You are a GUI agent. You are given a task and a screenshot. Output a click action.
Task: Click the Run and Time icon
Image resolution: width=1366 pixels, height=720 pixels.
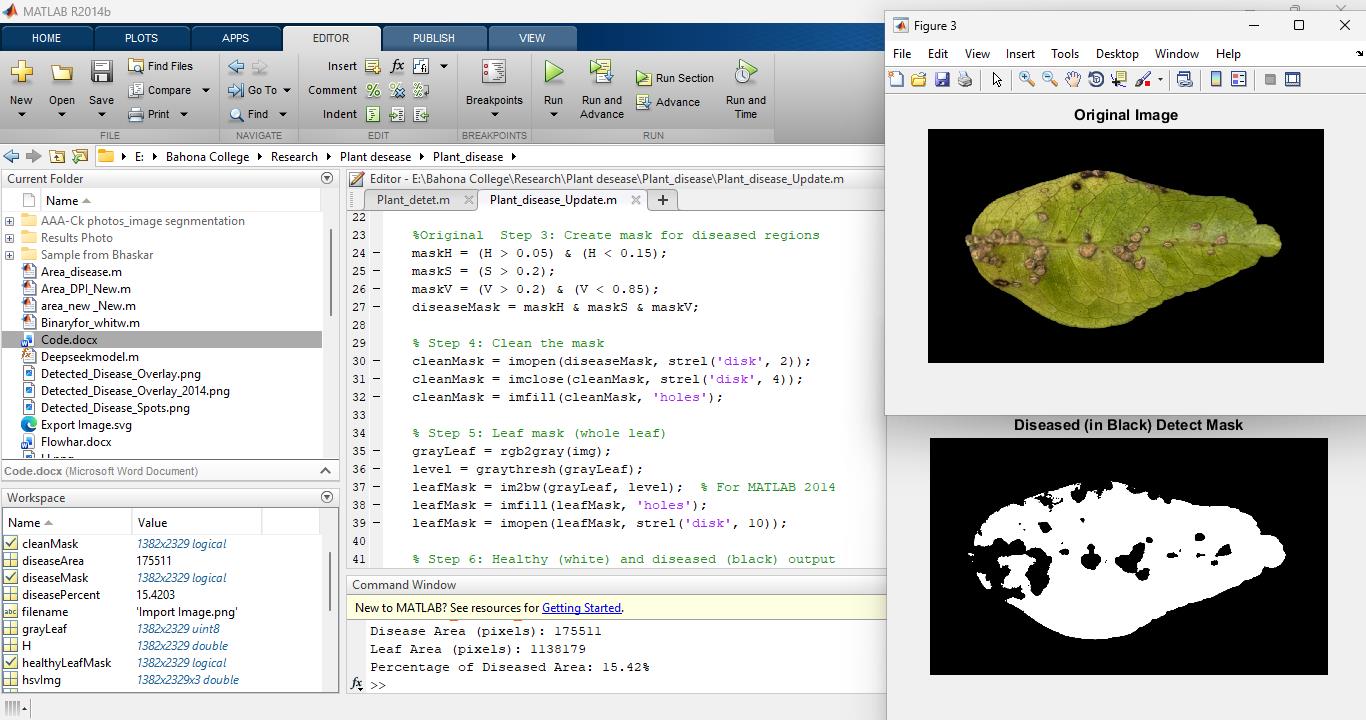pos(745,72)
